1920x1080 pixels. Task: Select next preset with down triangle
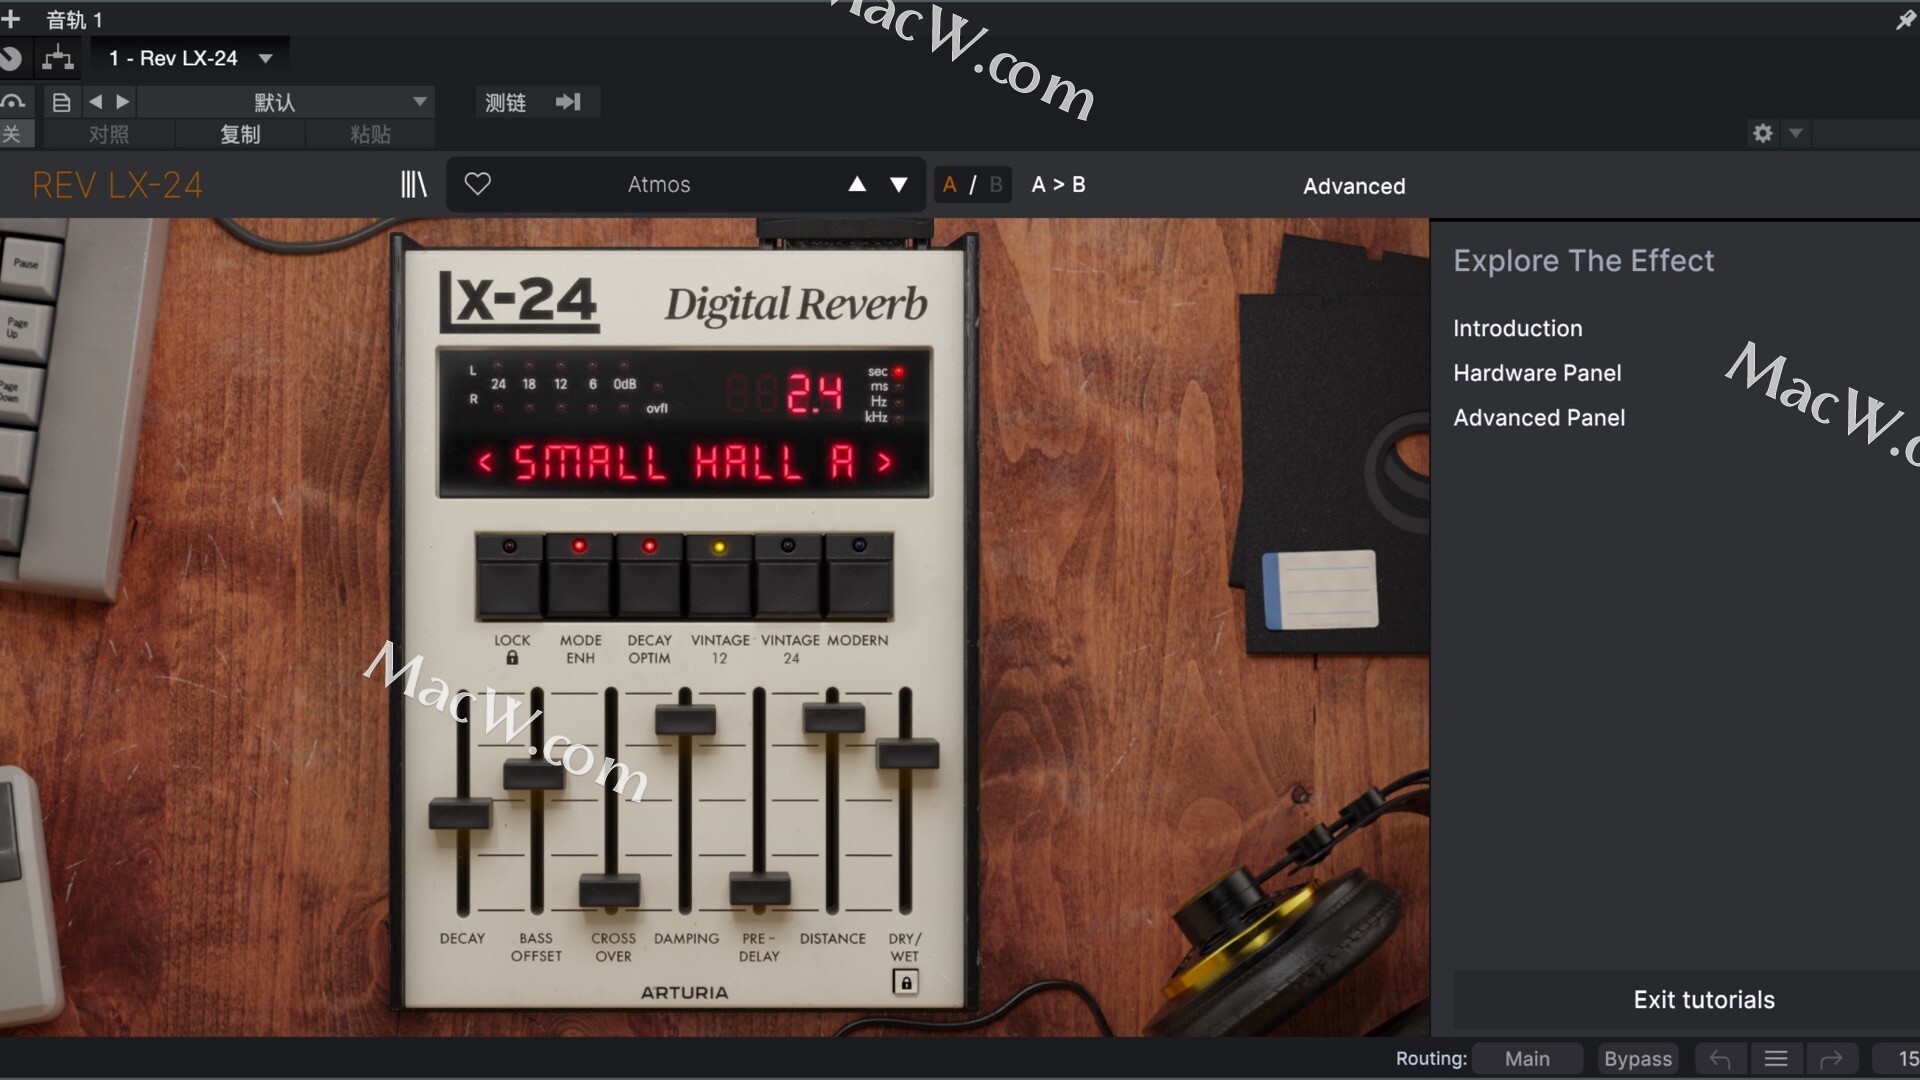[899, 184]
